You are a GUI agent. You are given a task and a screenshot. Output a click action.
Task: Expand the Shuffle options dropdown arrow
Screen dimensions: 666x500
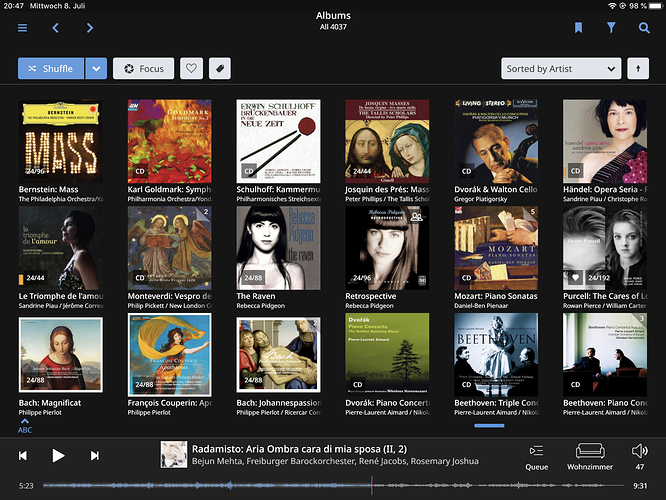click(96, 68)
